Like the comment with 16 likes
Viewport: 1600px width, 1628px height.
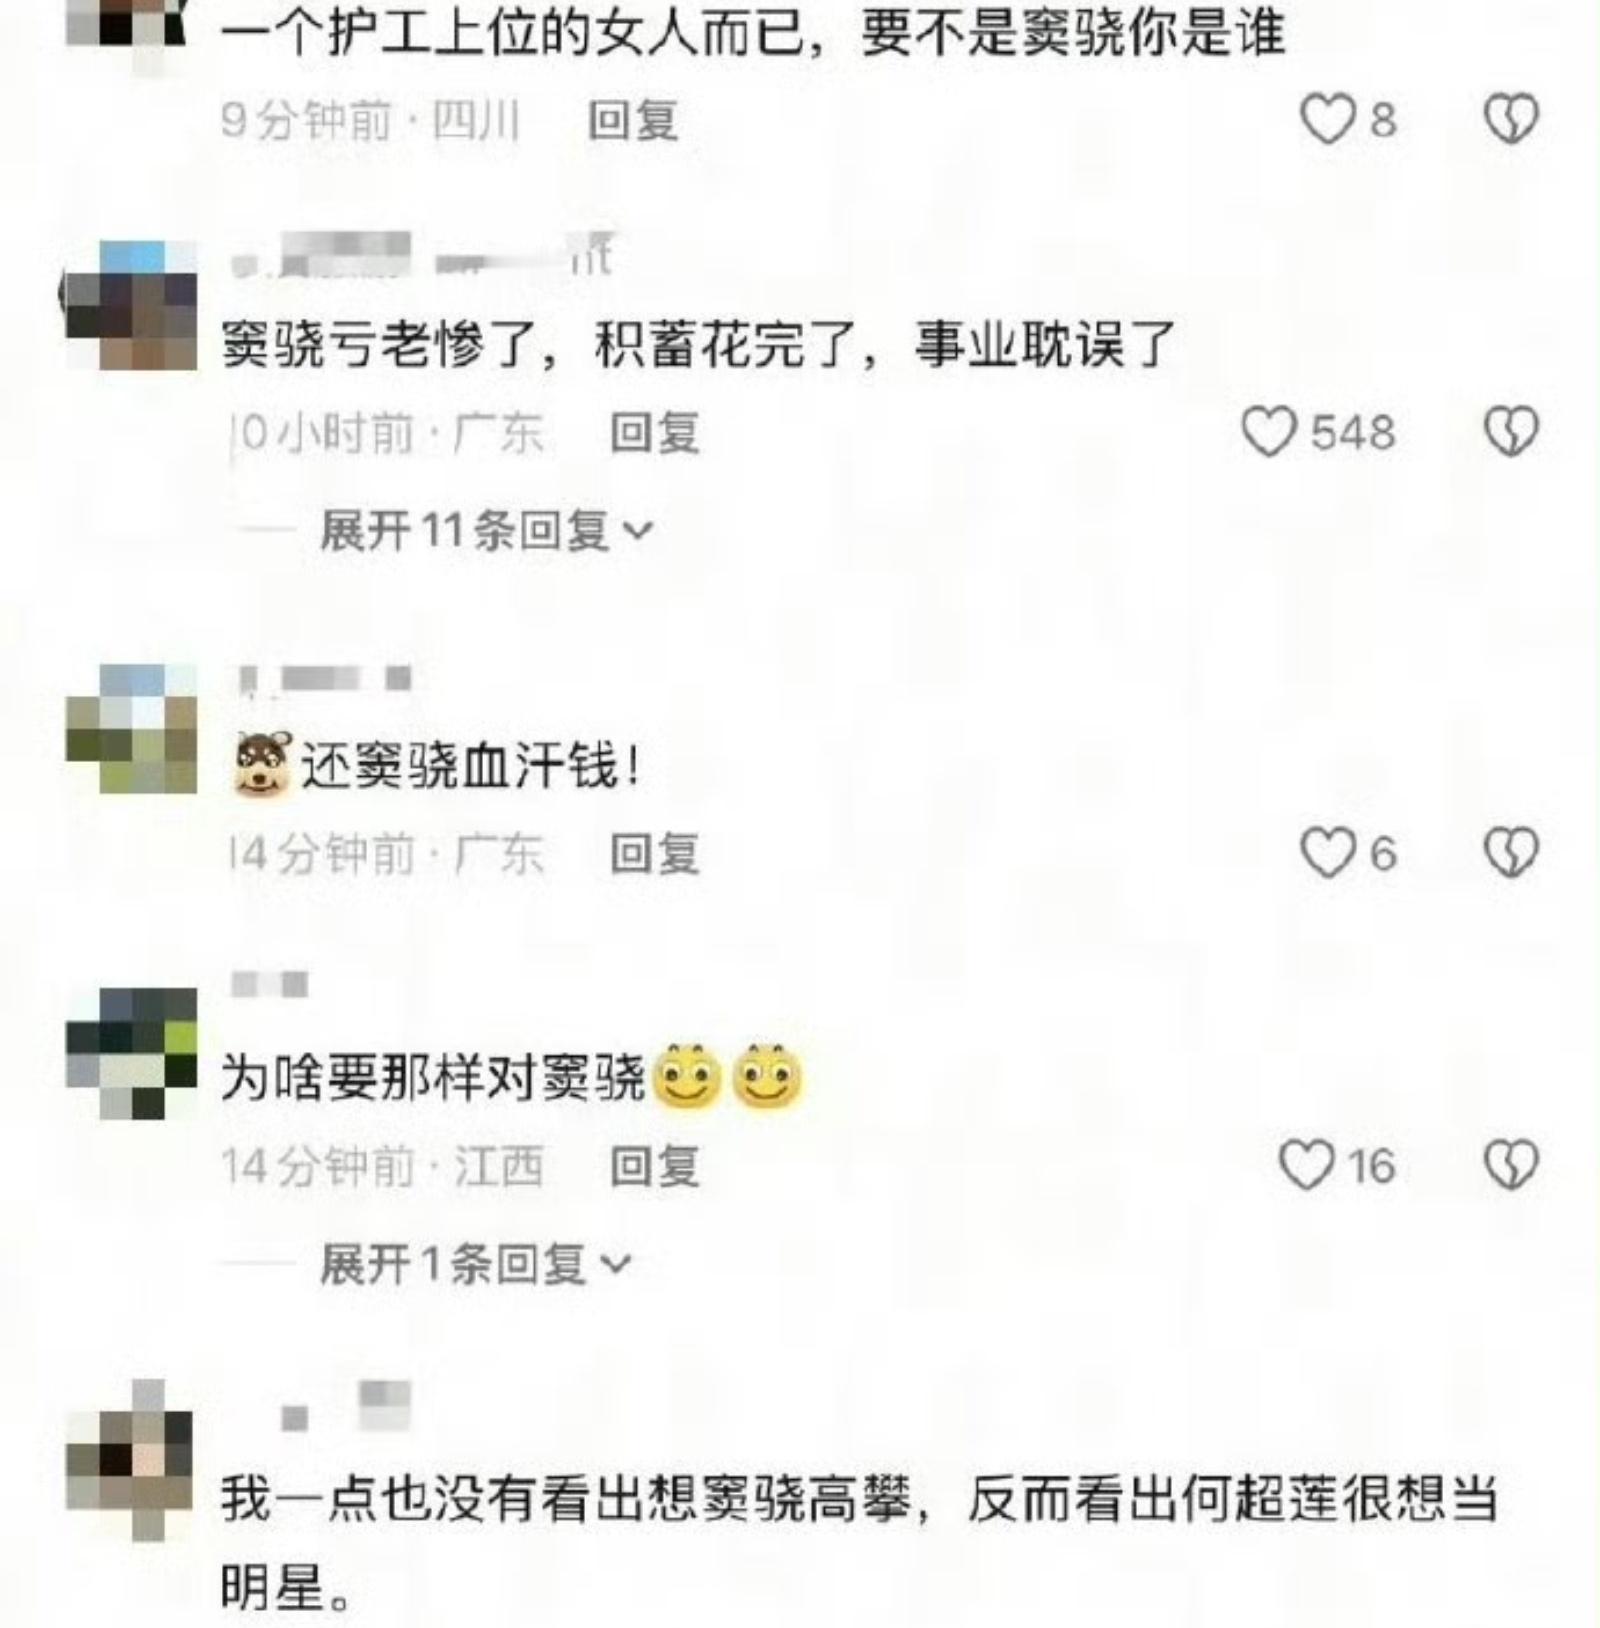[x=1306, y=1166]
